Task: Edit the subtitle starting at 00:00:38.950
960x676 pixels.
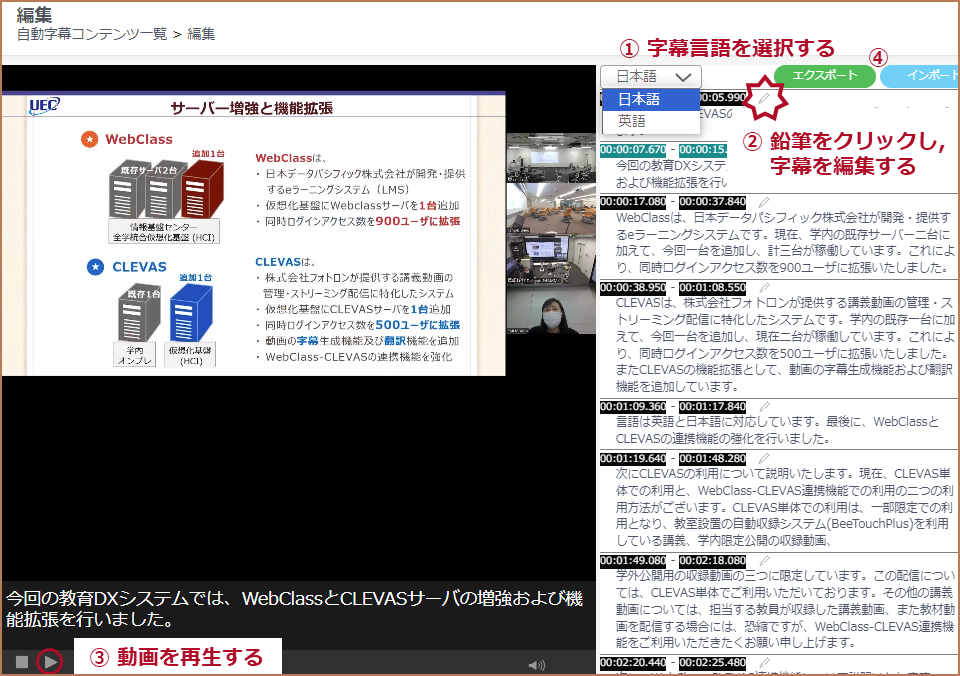Action: point(765,286)
